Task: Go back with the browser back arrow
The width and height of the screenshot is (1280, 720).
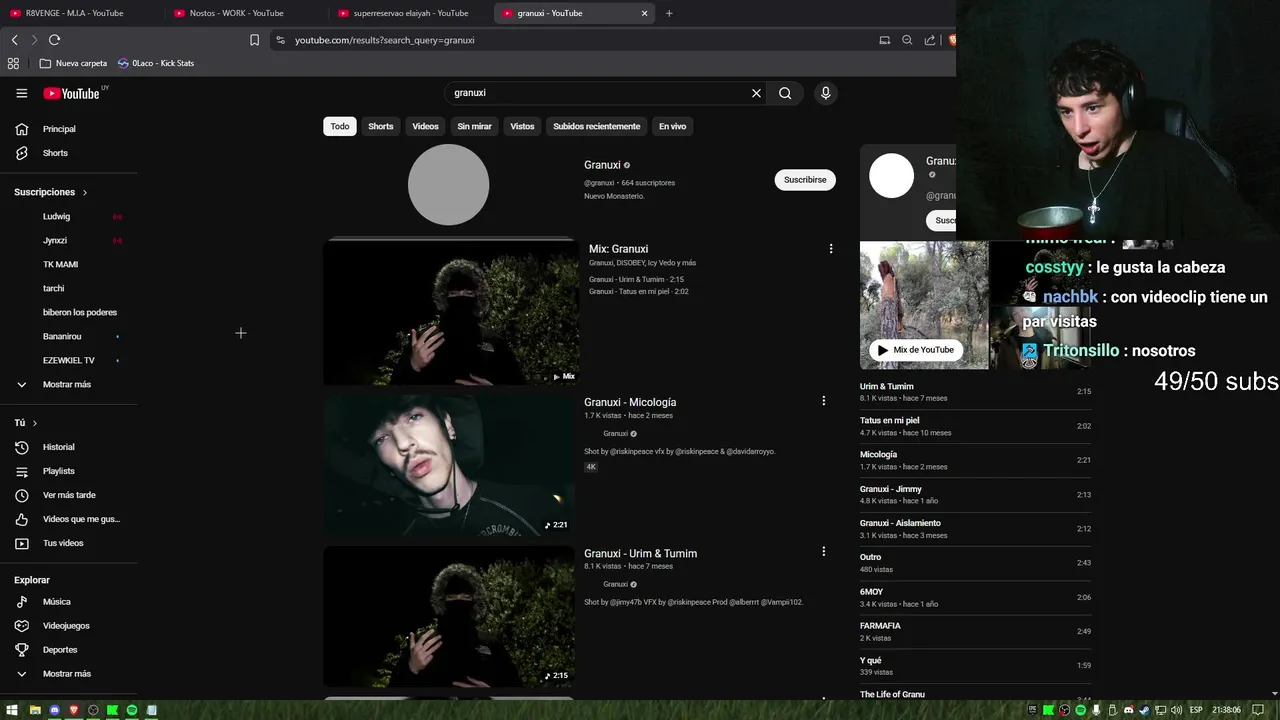Action: click(x=14, y=40)
